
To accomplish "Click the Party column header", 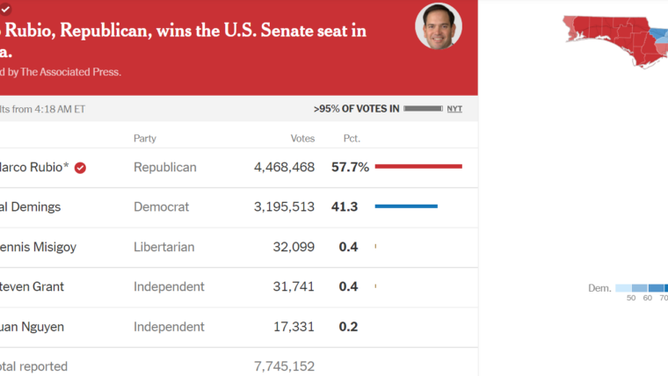I will (145, 138).
